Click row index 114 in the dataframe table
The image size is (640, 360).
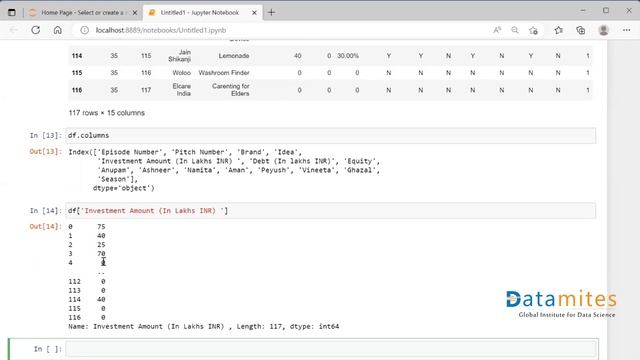[77, 56]
